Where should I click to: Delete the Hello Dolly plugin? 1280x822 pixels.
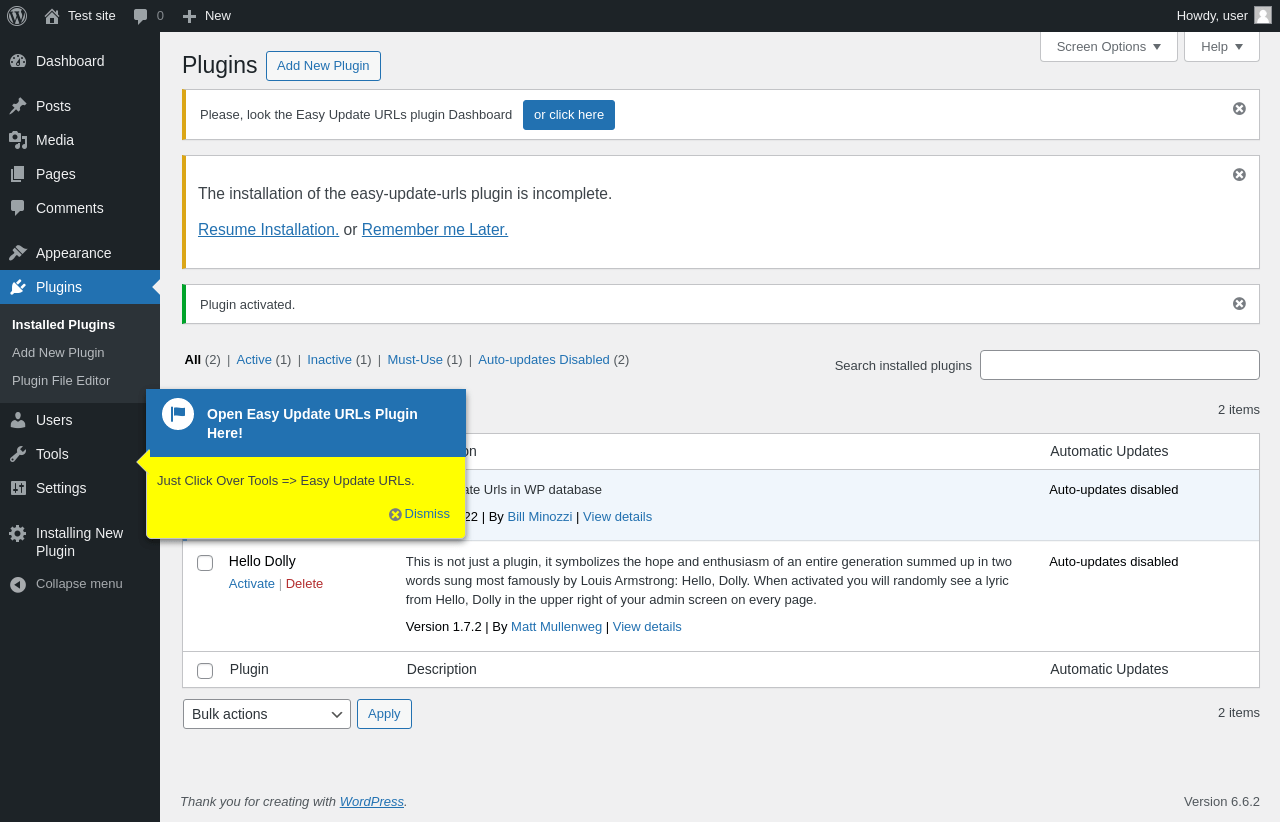304,584
